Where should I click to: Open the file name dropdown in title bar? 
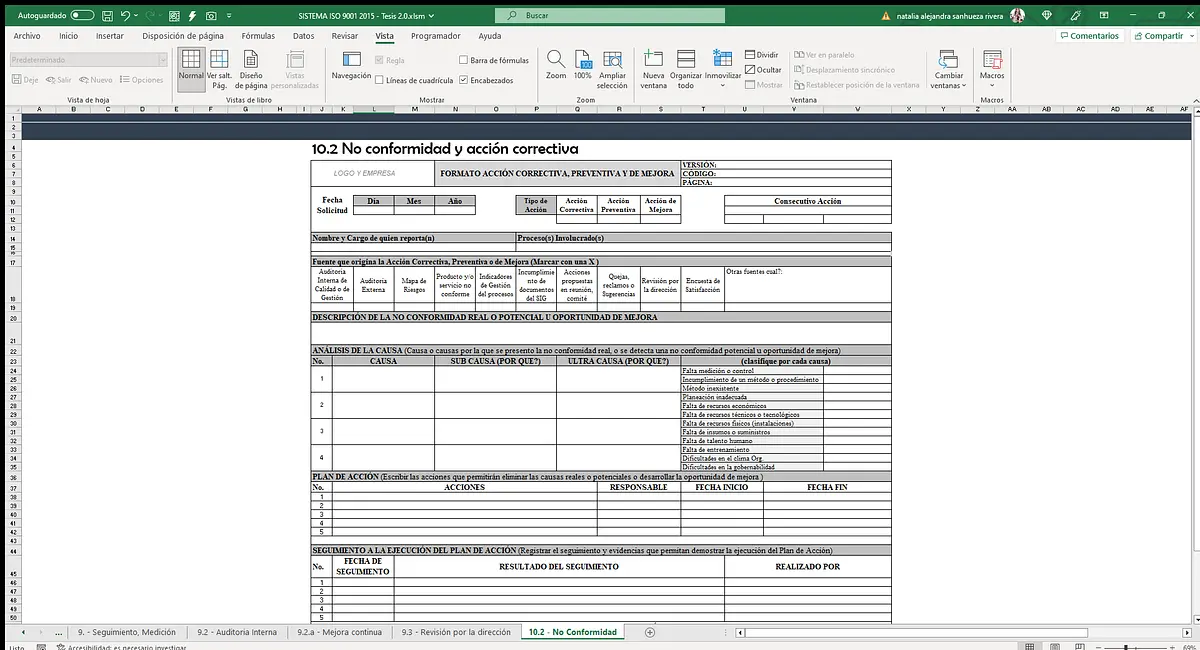[432, 16]
